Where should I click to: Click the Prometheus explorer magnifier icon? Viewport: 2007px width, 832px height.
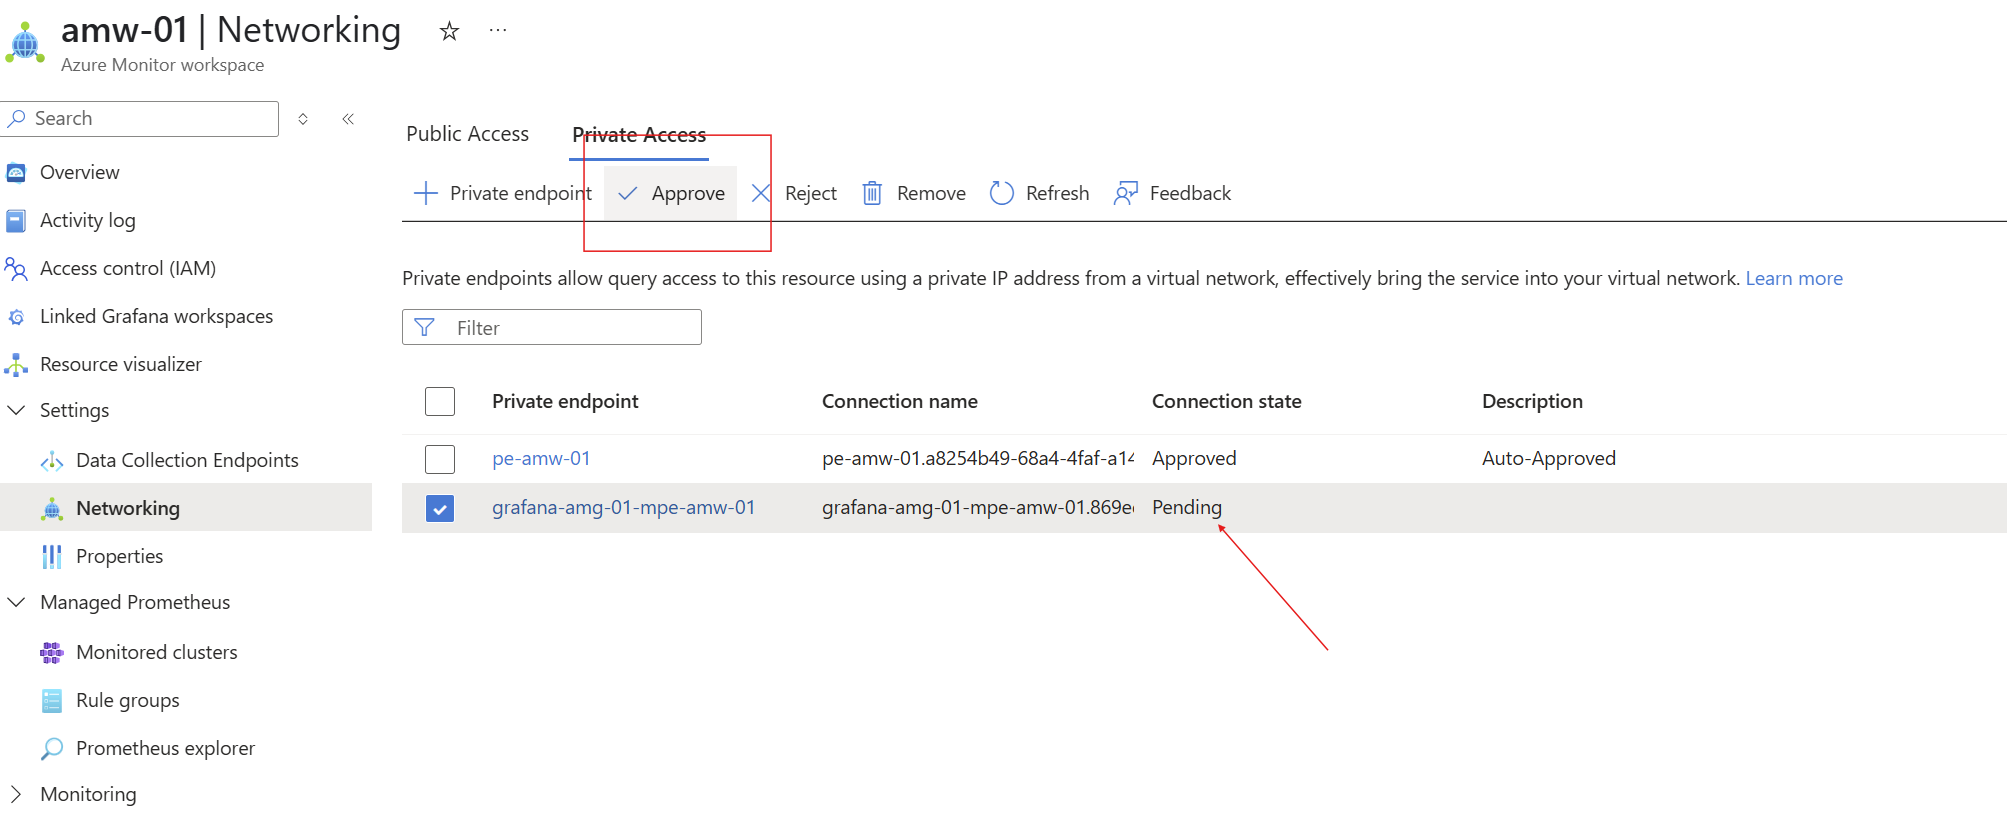click(x=52, y=749)
